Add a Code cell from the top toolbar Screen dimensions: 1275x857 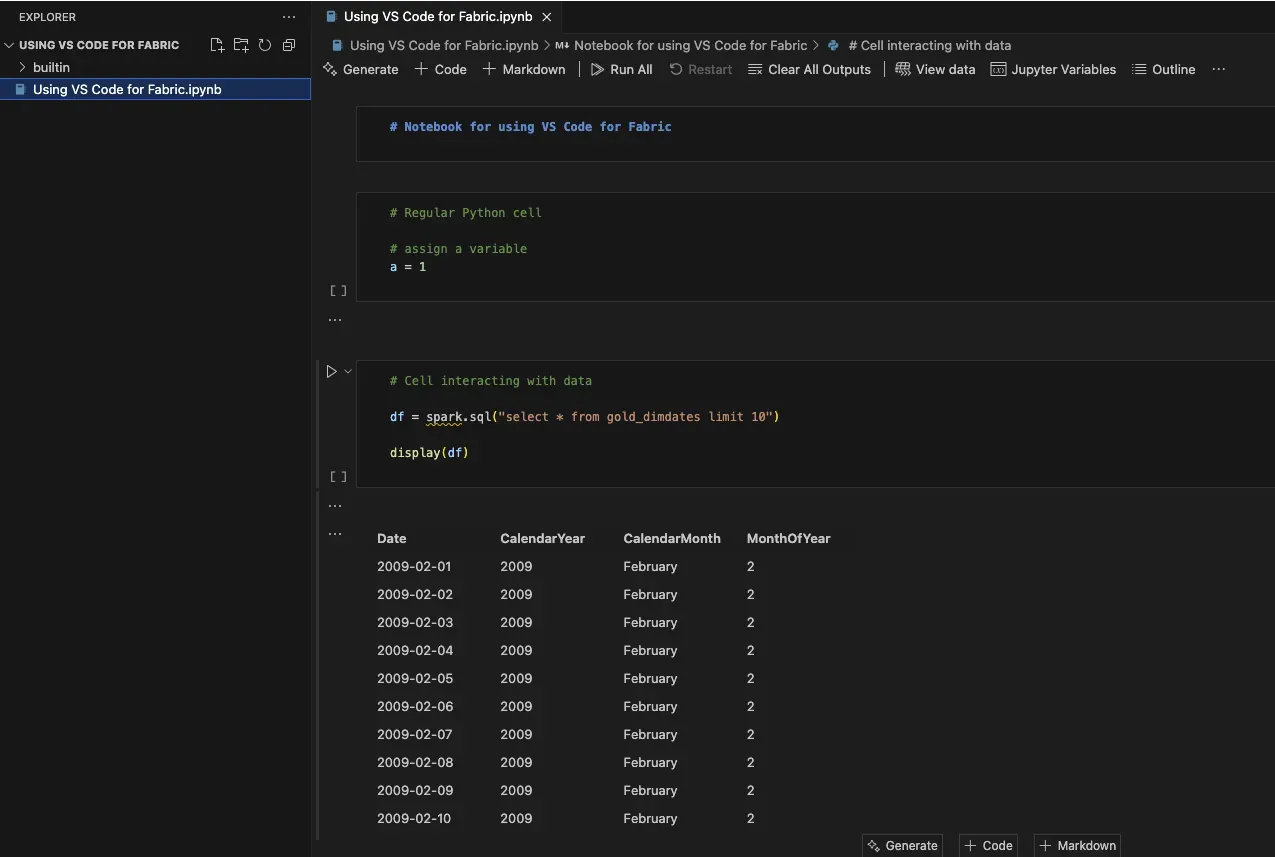point(441,69)
